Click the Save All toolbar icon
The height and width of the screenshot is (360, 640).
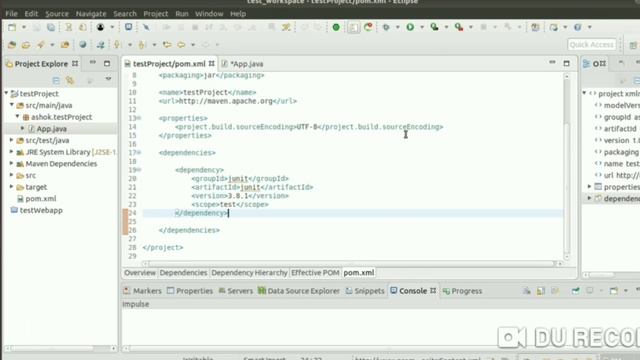[51, 27]
